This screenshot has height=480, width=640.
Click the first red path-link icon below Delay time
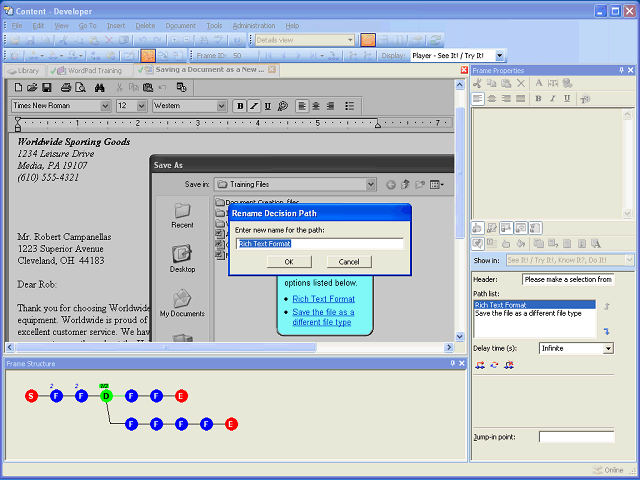tap(480, 365)
